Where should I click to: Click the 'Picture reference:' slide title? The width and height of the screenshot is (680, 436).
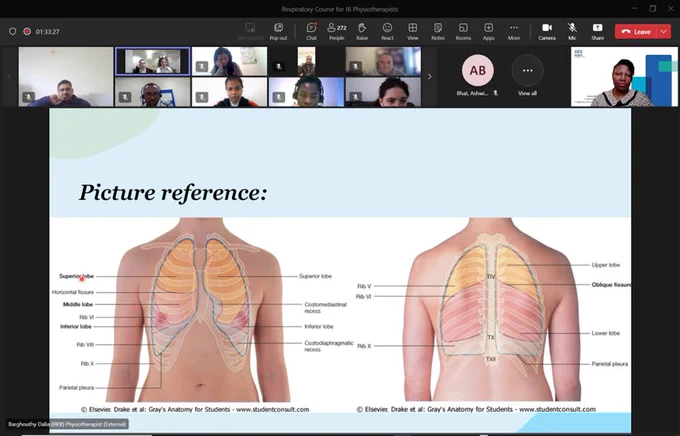pos(173,193)
